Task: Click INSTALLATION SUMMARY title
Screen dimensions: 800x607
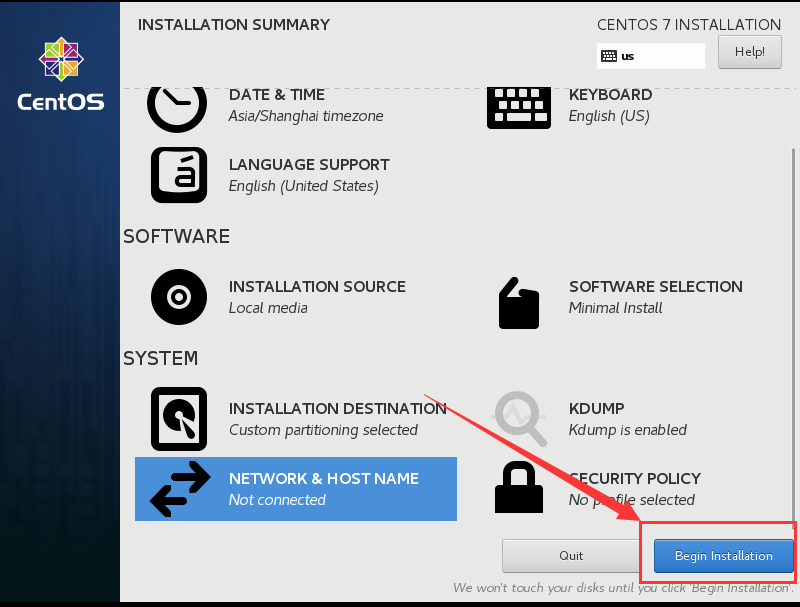Action: 234,25
